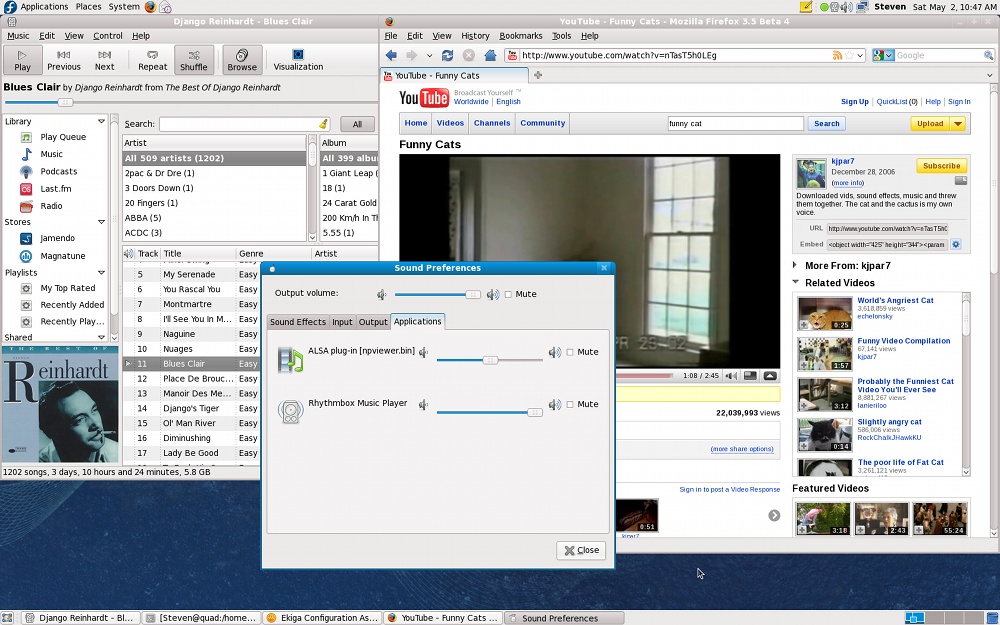Open the Bookmarks menu in Firefox
Screen dimensions: 1000x625
[520, 36]
